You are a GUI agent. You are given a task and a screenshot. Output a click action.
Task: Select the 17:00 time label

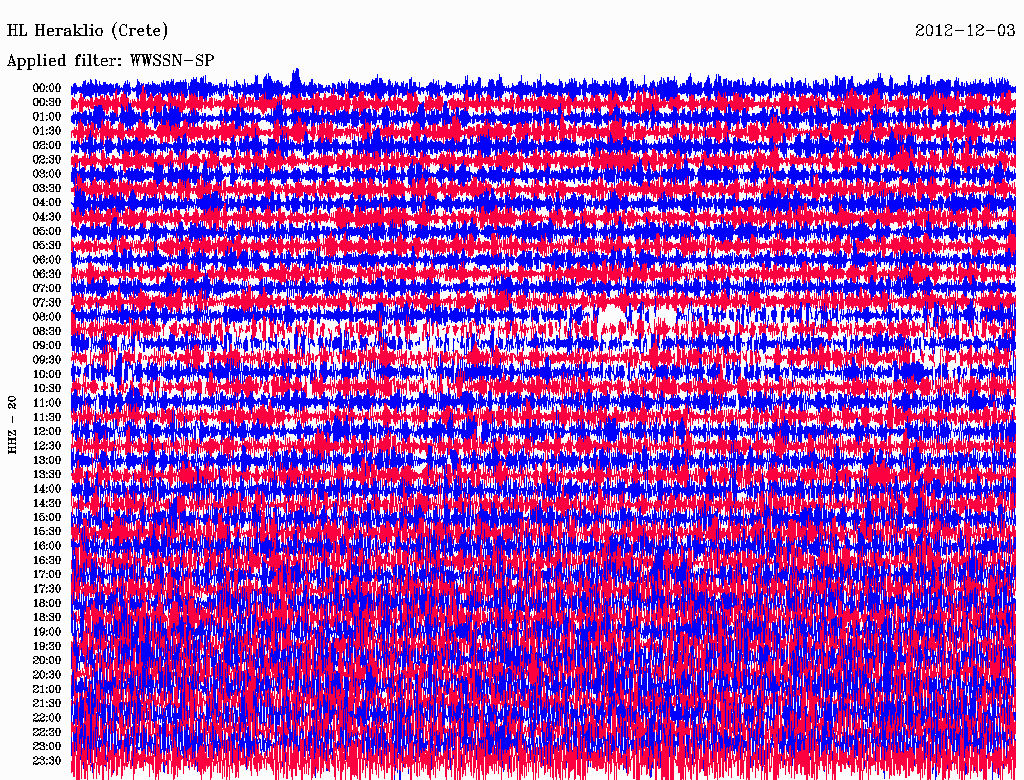click(46, 574)
